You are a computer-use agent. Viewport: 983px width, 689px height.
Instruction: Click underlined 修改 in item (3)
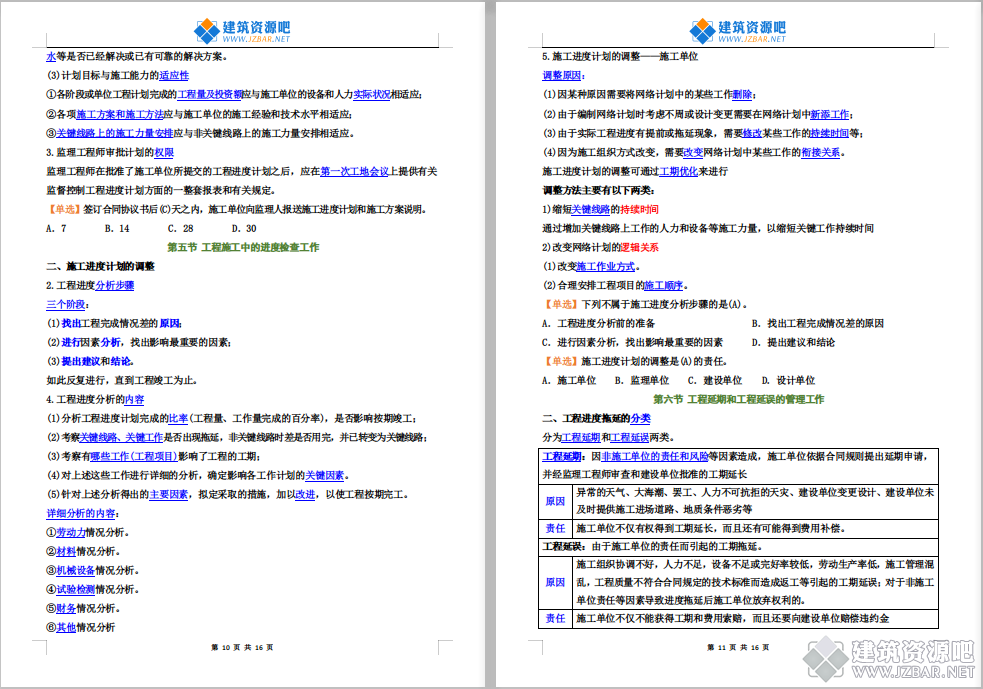[752, 134]
